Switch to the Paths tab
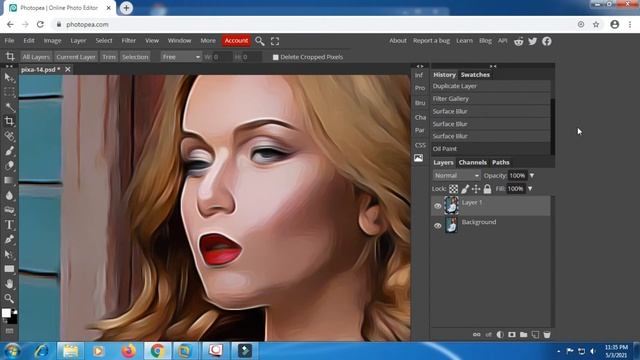Image resolution: width=640 pixels, height=360 pixels. (x=501, y=162)
